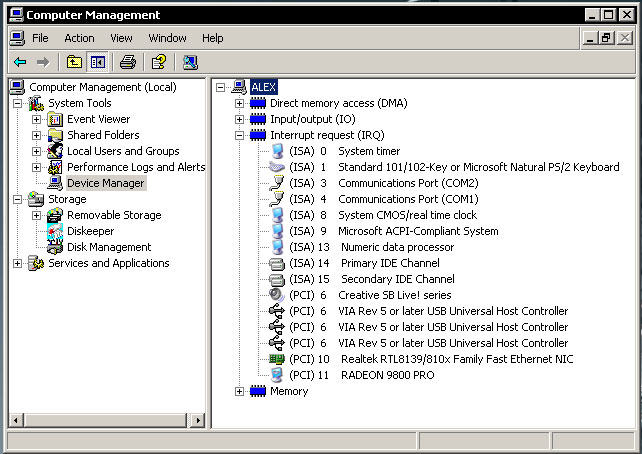Click the tree pane horizontal scrollbar thumb
This screenshot has width=642, height=454.
tap(106, 420)
